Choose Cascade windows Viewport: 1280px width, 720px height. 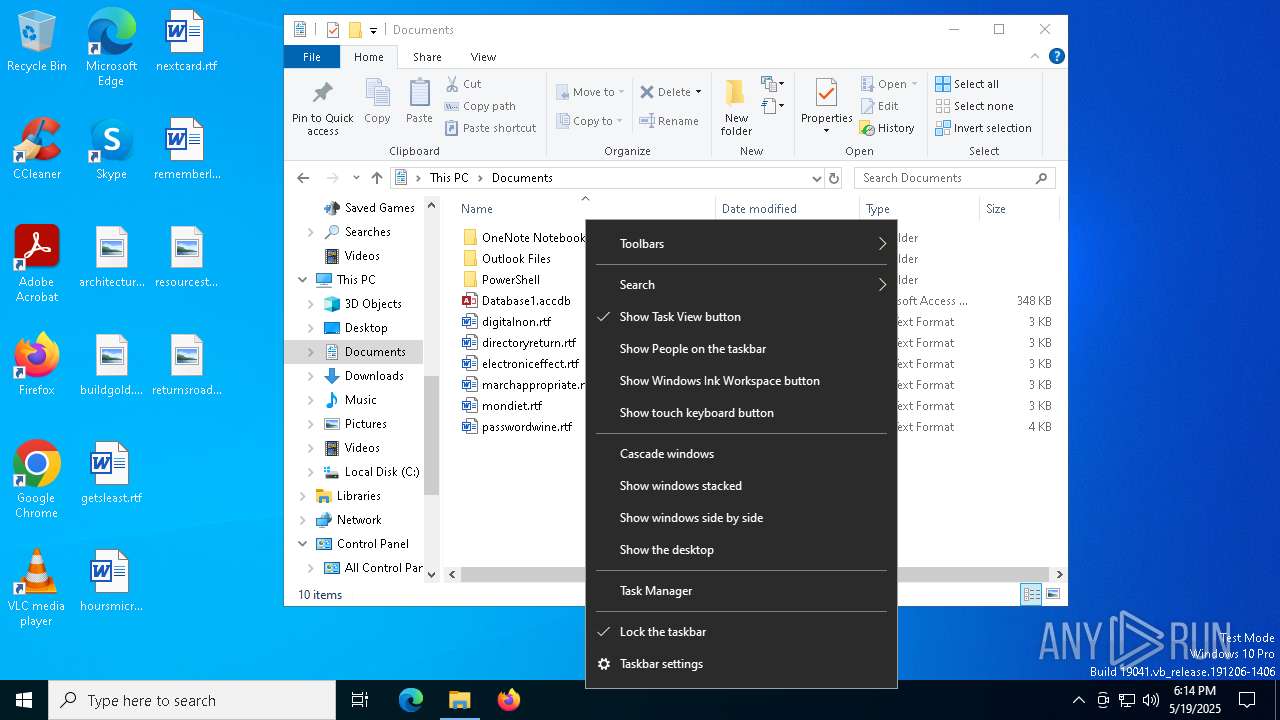click(x=741, y=454)
